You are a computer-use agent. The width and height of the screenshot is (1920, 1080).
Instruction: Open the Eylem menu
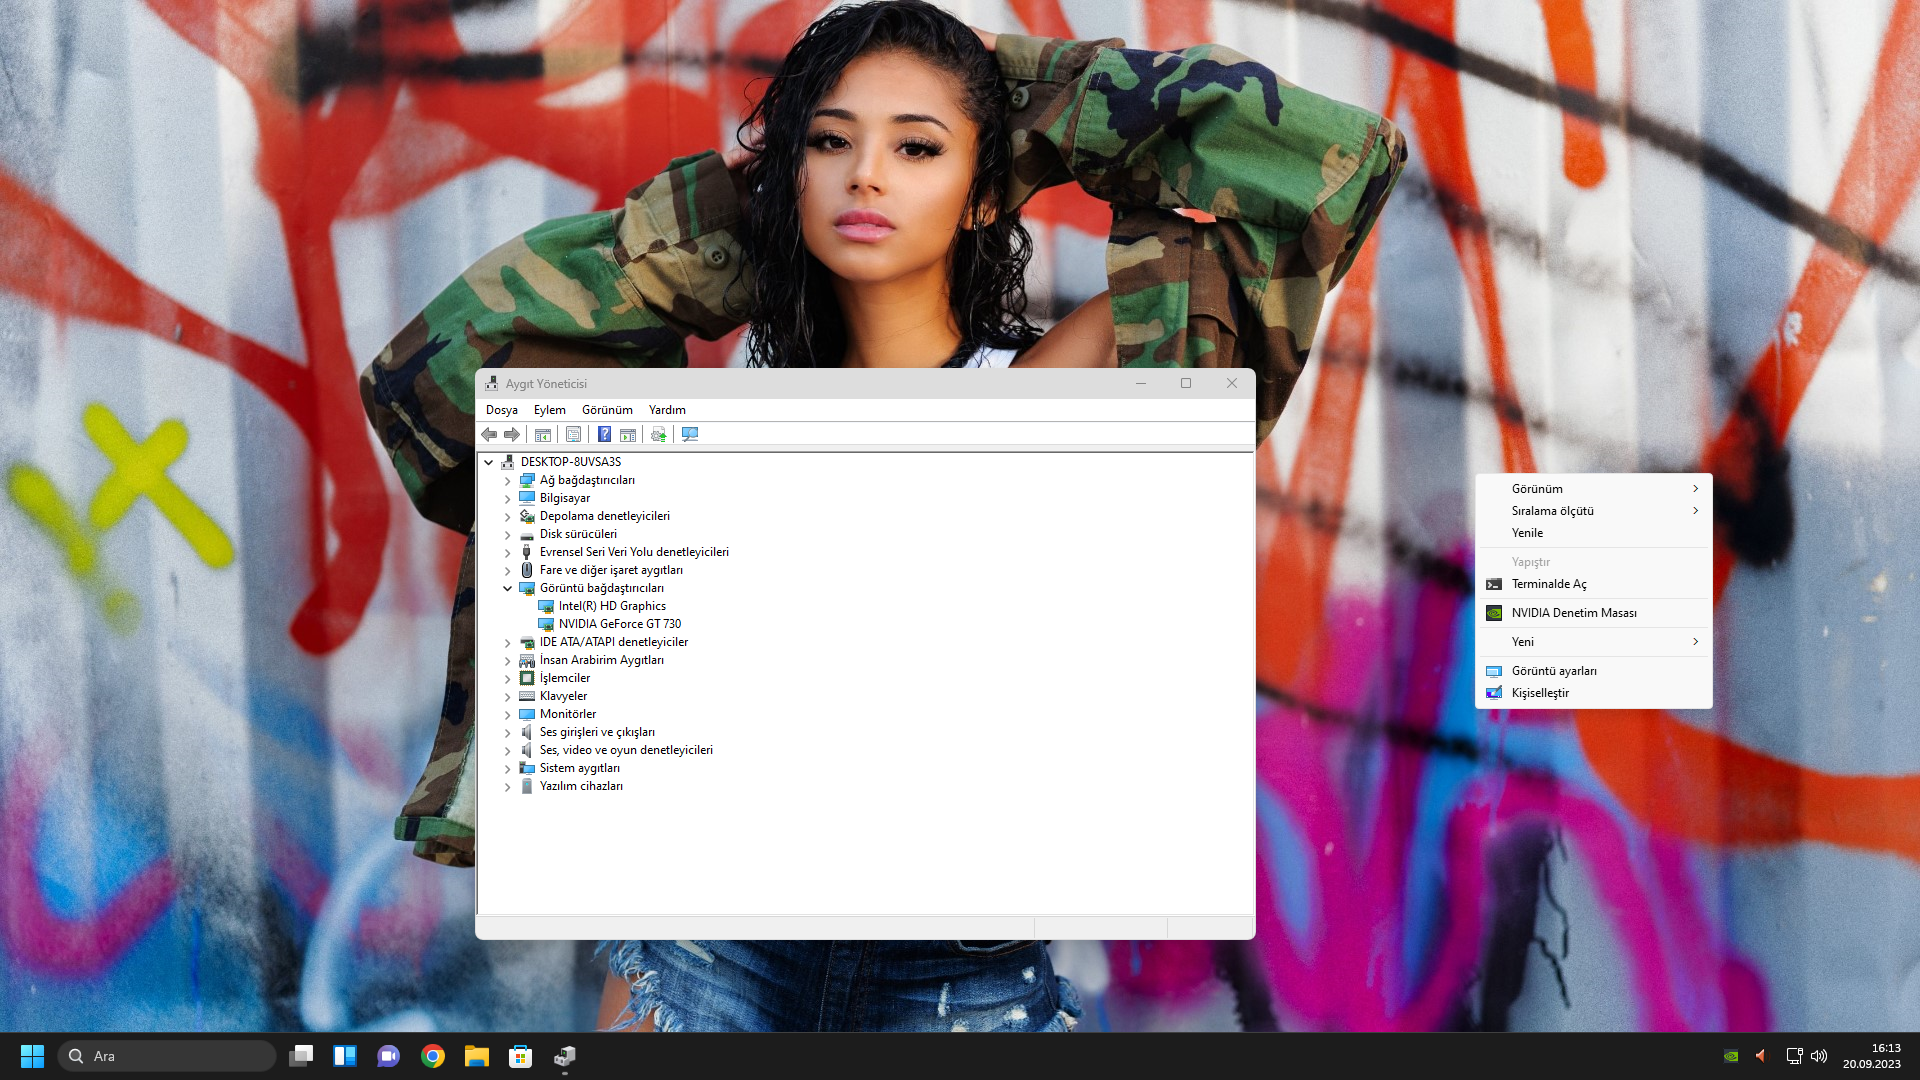[549, 410]
